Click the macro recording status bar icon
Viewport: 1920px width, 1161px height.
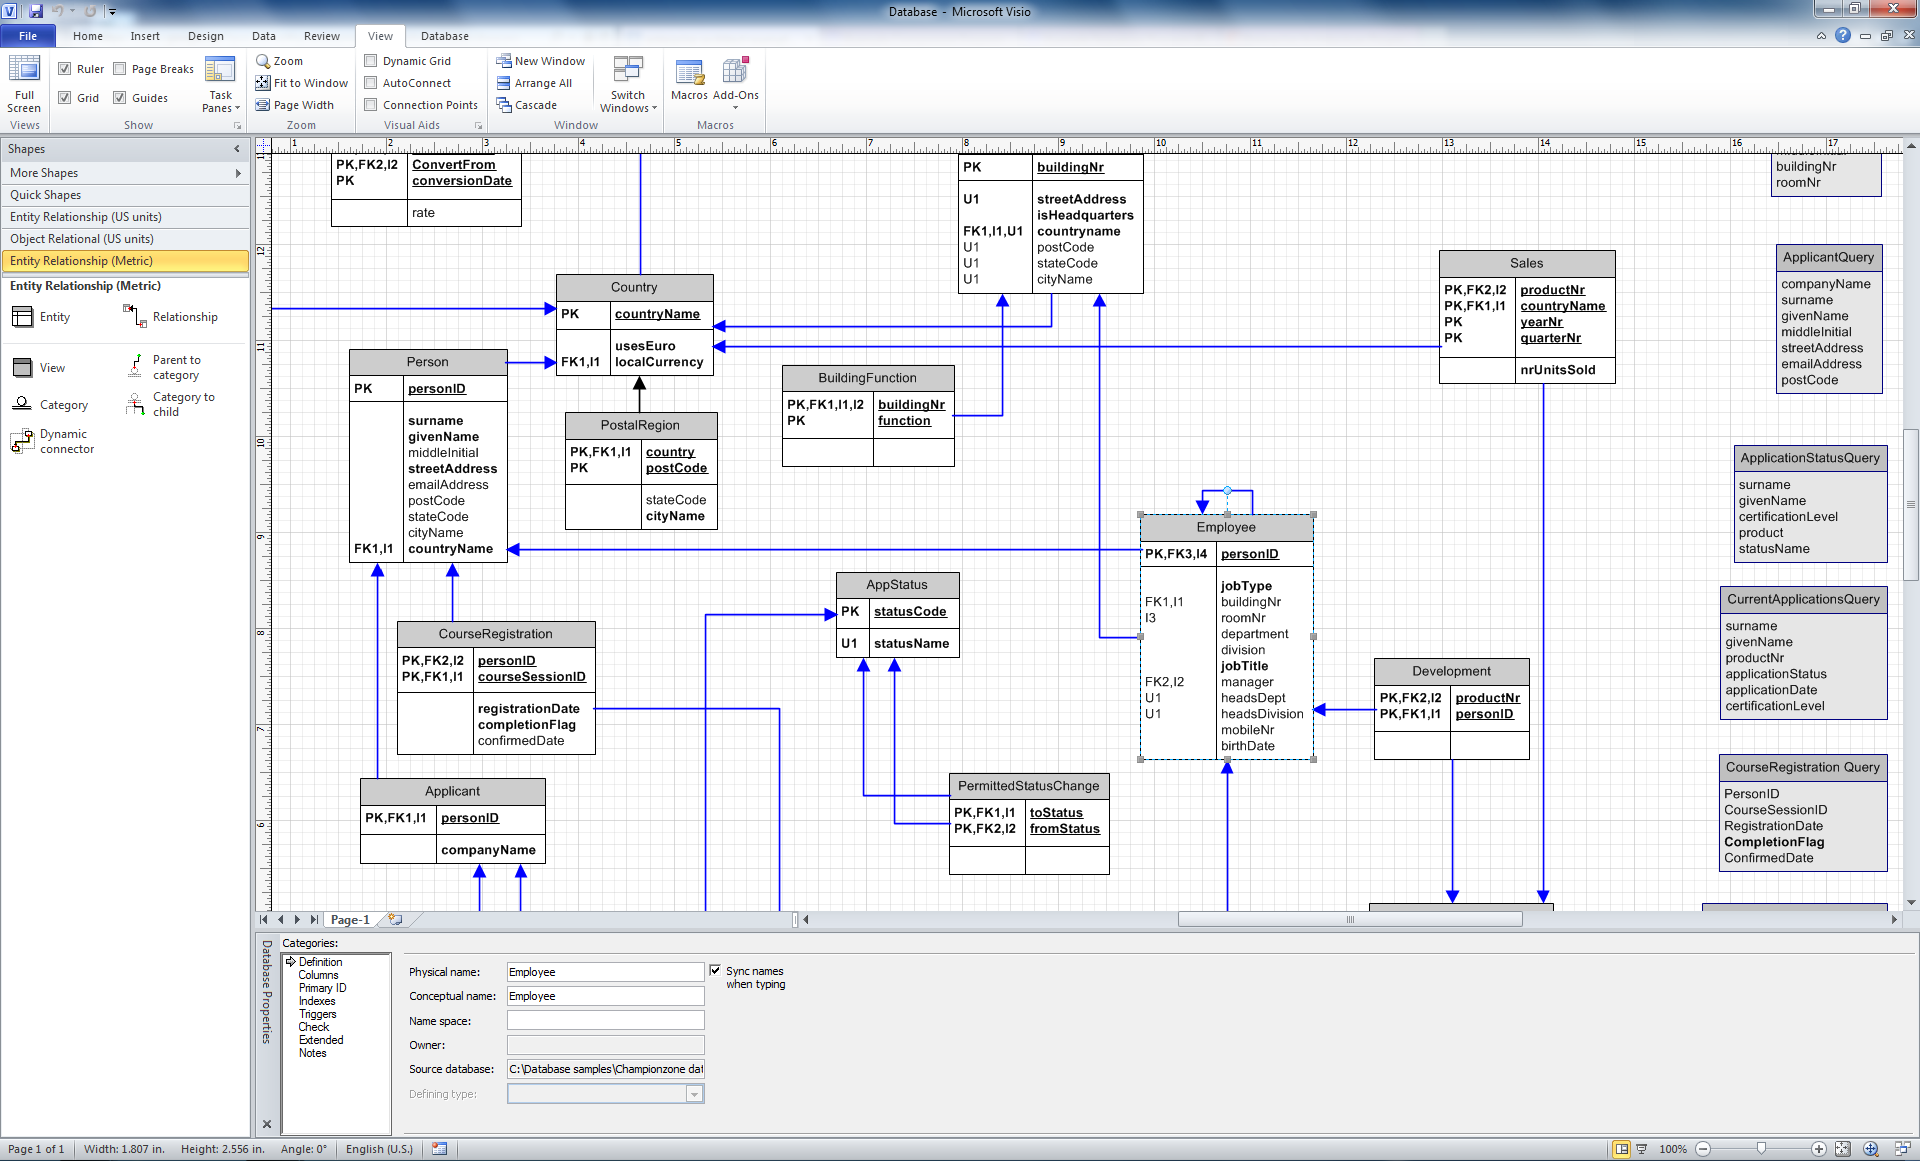[x=439, y=1149]
